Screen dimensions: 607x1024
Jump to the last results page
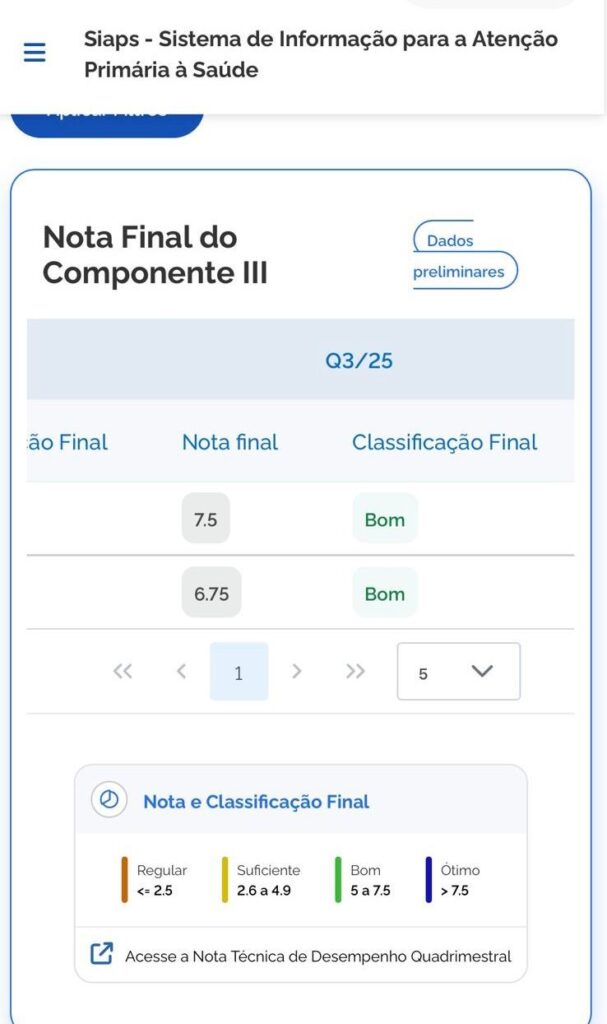click(x=355, y=672)
